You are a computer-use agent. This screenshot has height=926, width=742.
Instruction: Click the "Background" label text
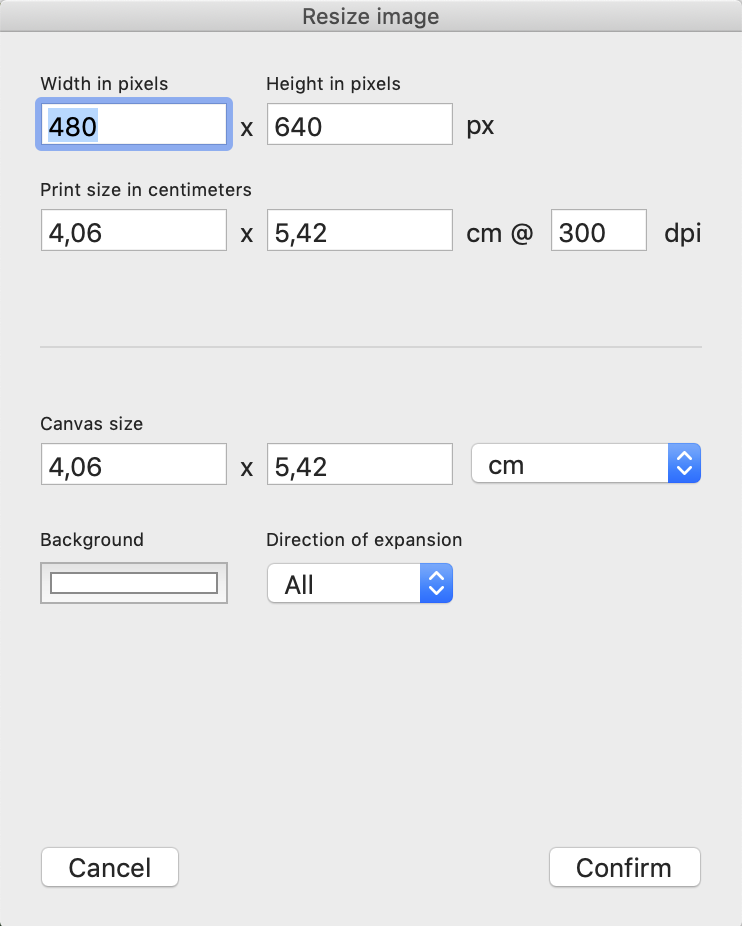click(x=92, y=540)
